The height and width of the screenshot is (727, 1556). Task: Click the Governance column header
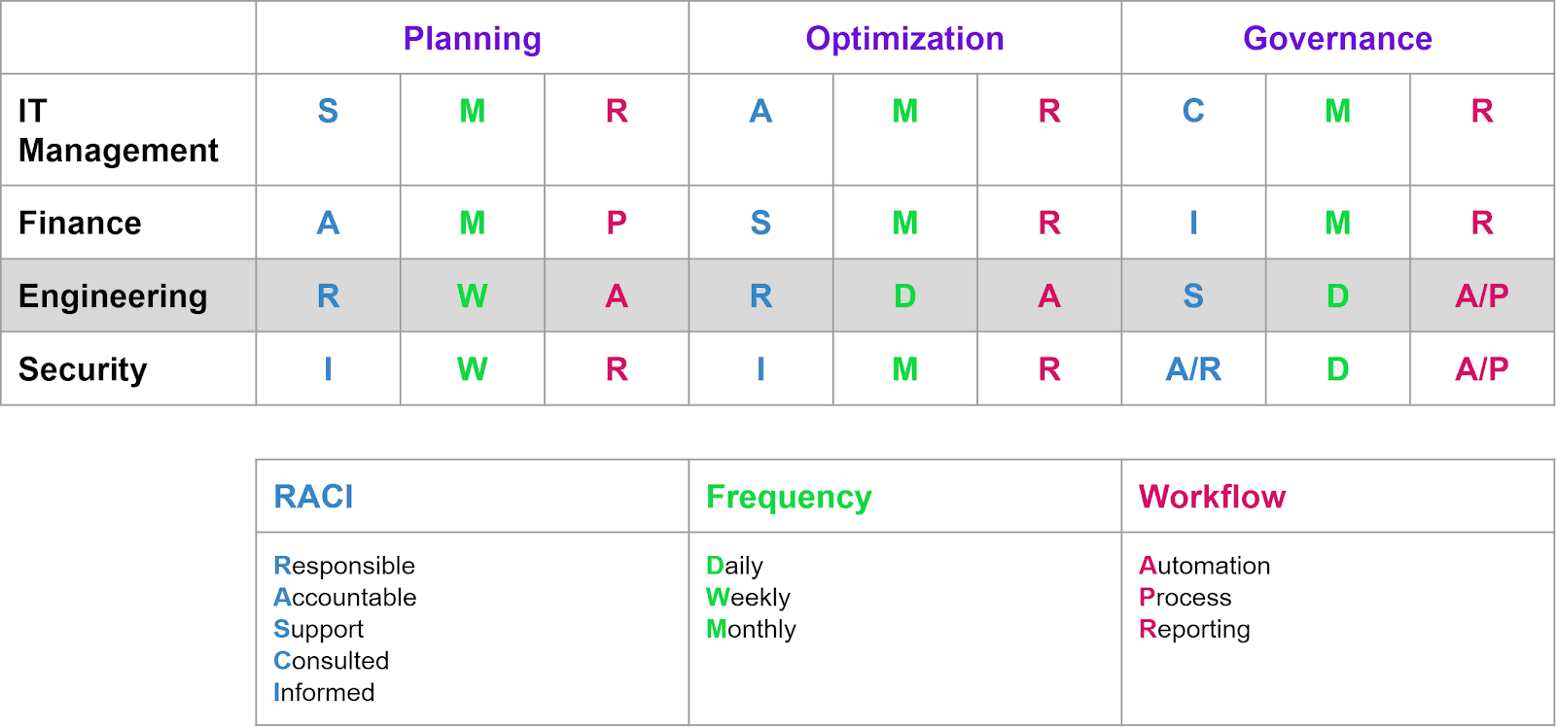coord(1337,39)
